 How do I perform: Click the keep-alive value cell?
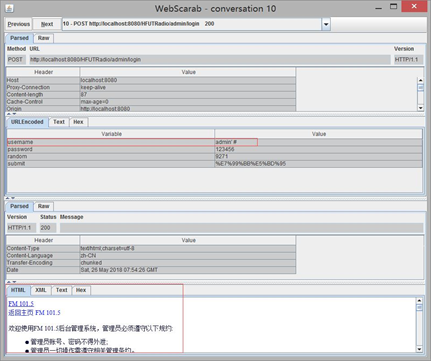(188, 87)
